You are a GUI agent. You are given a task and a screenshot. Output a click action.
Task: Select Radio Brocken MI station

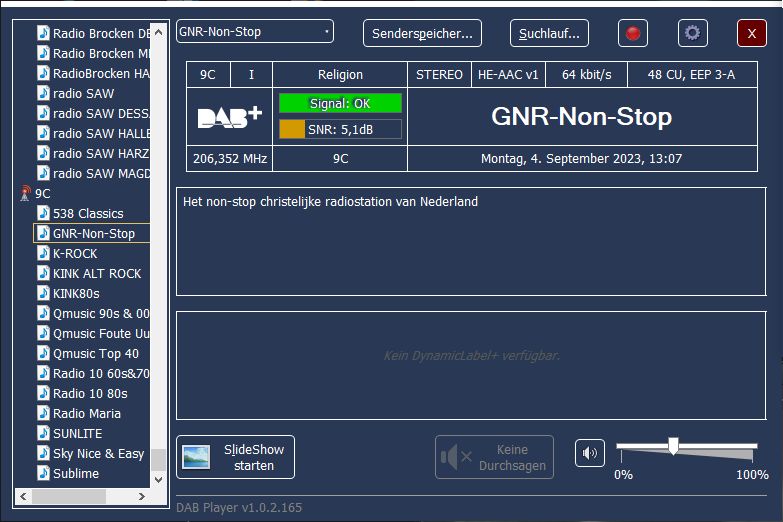tap(101, 53)
